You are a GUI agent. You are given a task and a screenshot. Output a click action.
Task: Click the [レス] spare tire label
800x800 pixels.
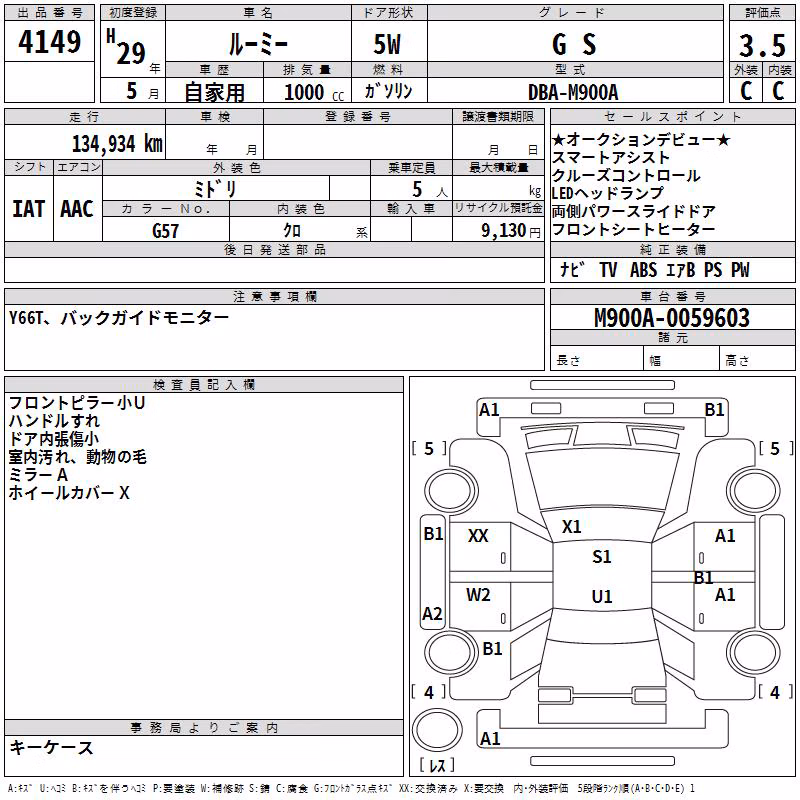pos(437,765)
